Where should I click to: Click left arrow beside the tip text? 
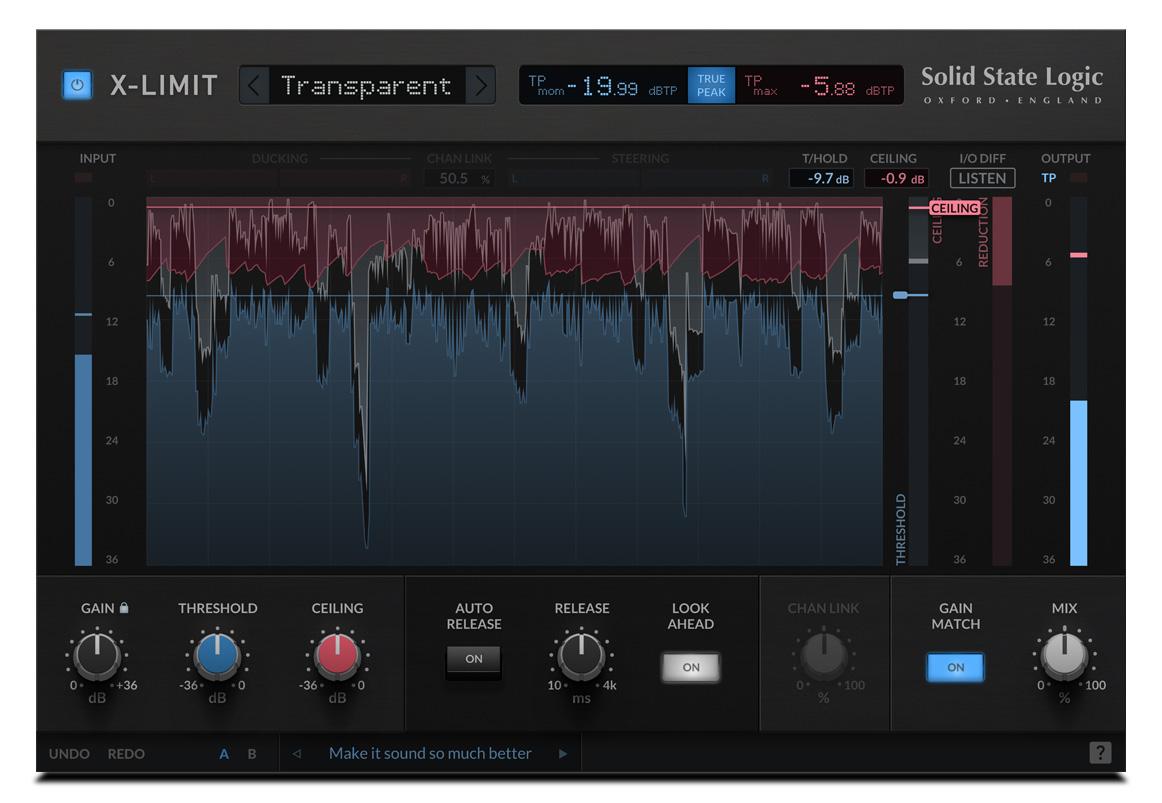click(x=296, y=754)
